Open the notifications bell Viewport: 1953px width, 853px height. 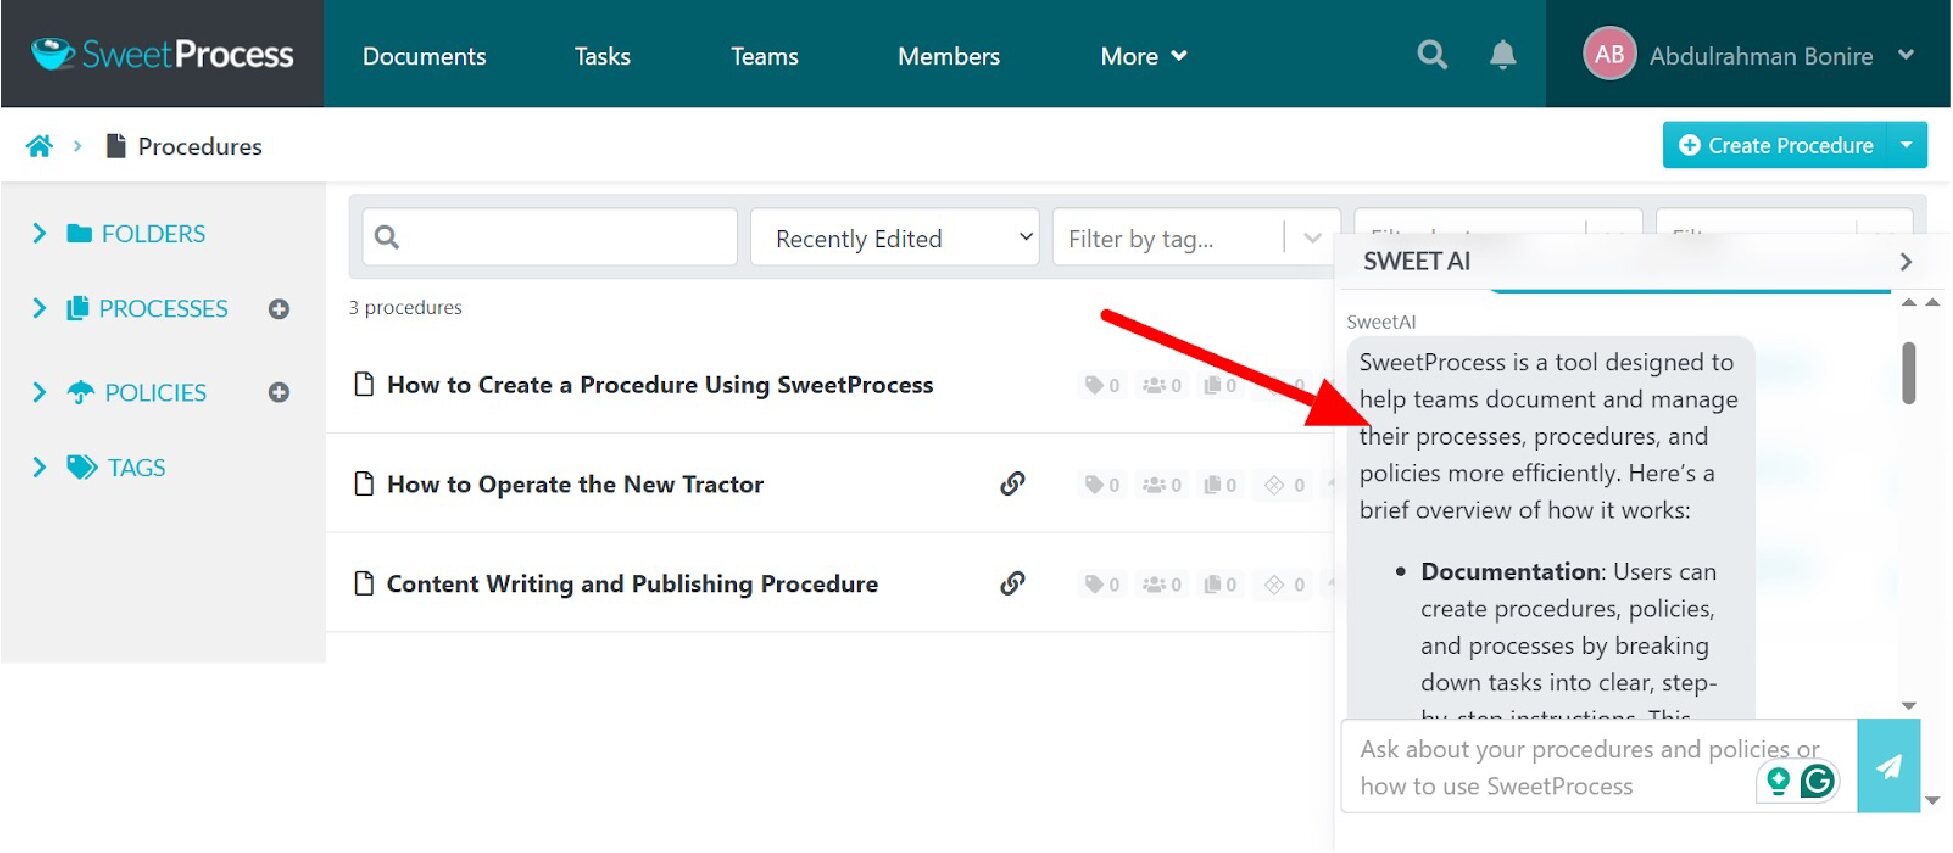(x=1502, y=54)
